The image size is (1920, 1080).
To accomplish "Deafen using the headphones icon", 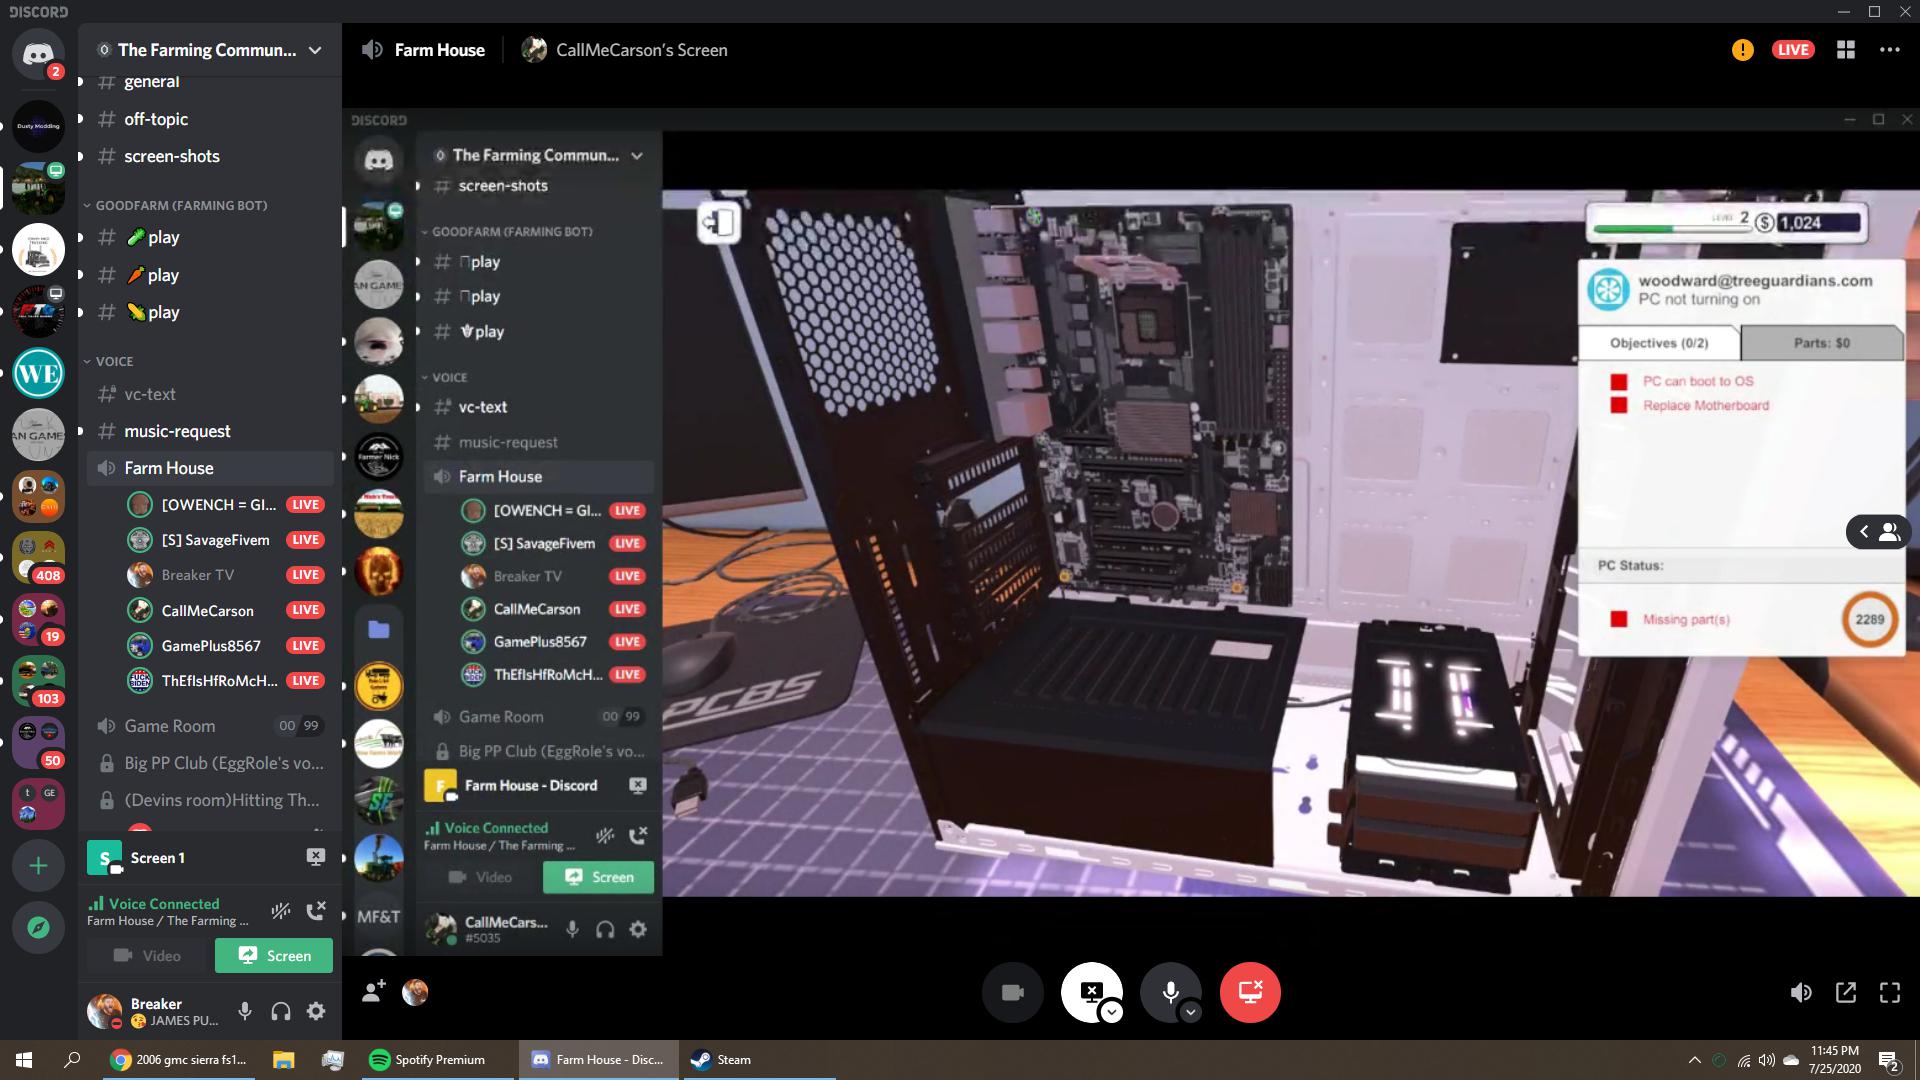I will (x=281, y=1011).
